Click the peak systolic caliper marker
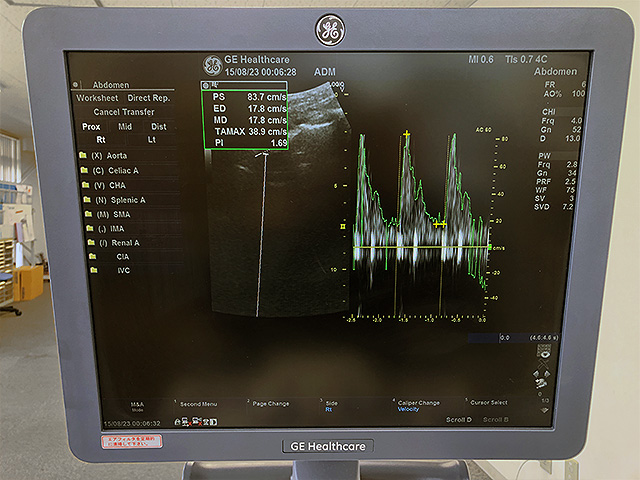 click(x=407, y=134)
